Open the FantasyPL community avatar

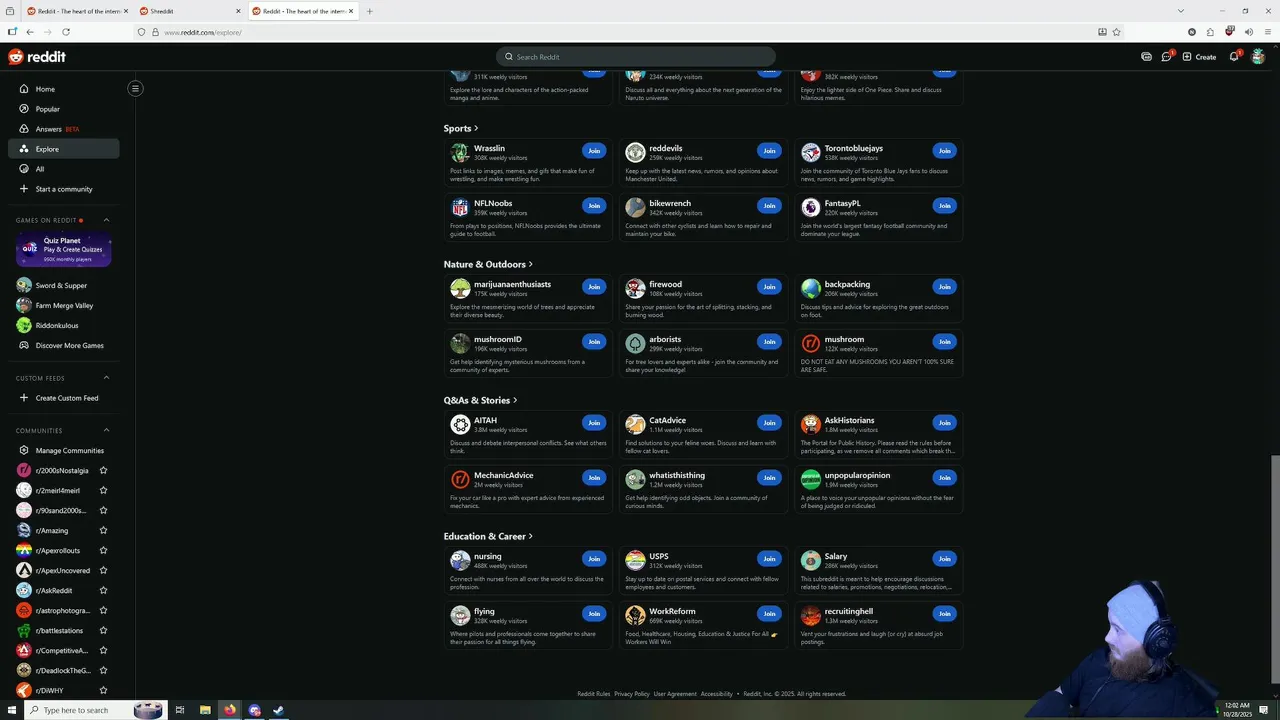click(811, 207)
